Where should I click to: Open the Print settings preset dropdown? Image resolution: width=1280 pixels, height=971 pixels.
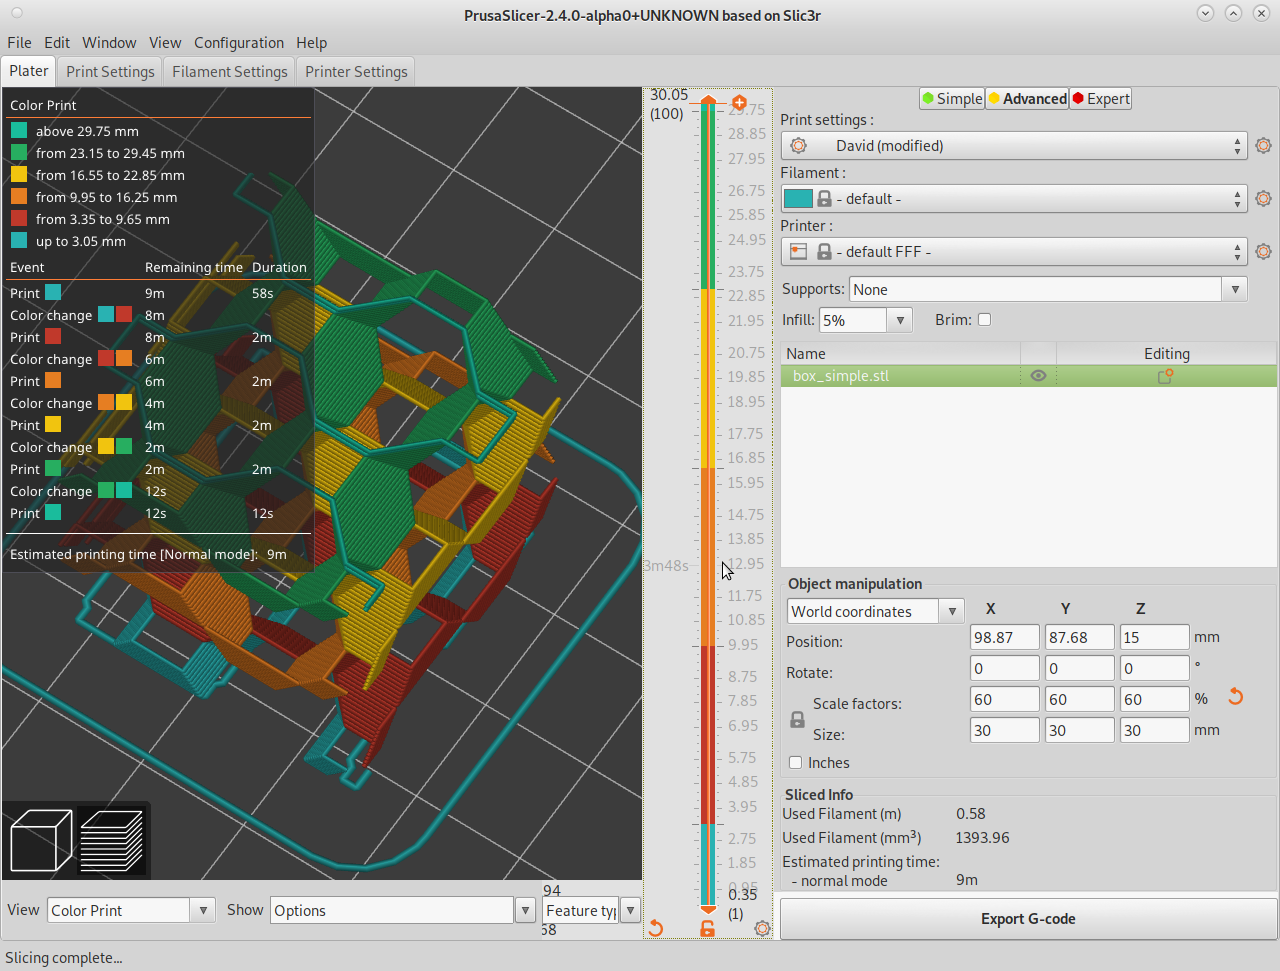click(1014, 145)
